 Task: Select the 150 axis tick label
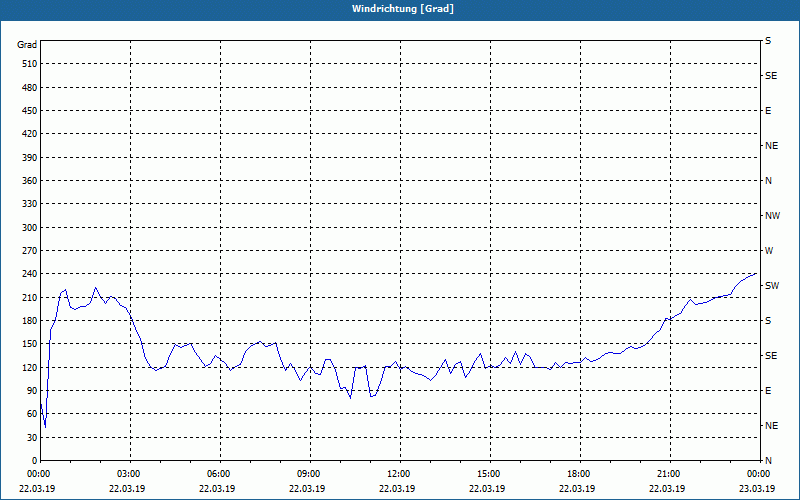(x=30, y=344)
